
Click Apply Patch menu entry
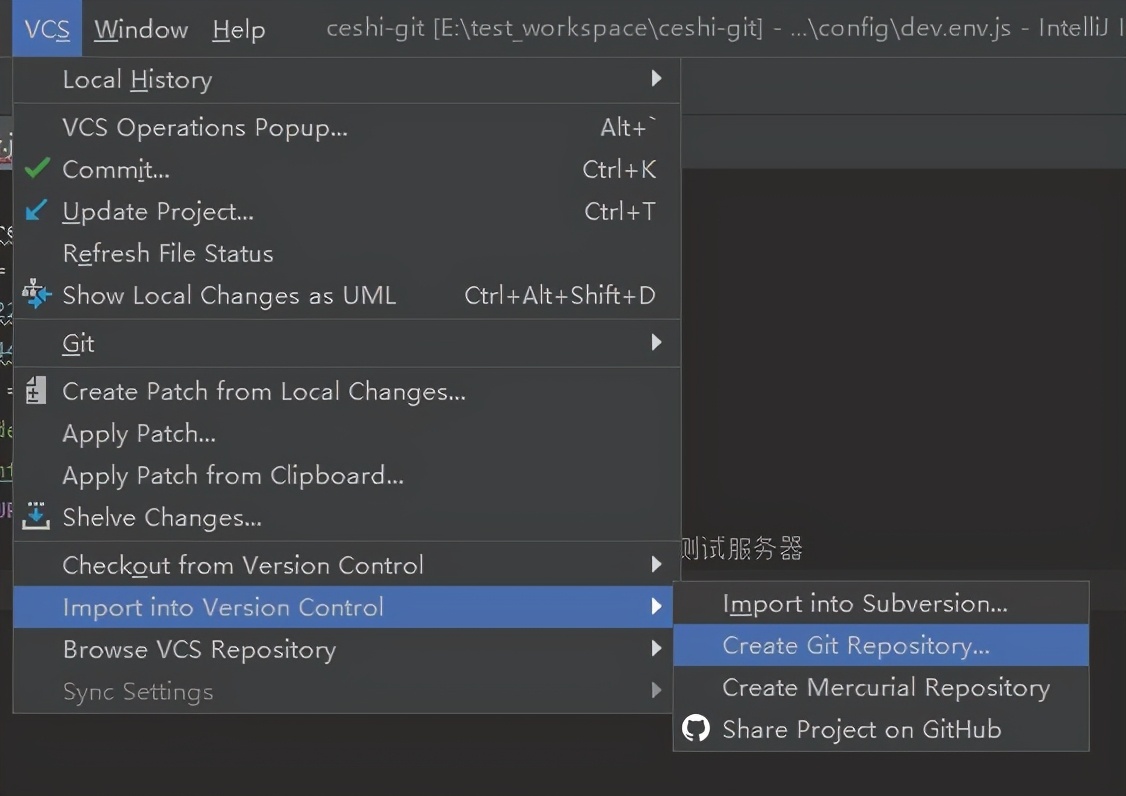(139, 434)
